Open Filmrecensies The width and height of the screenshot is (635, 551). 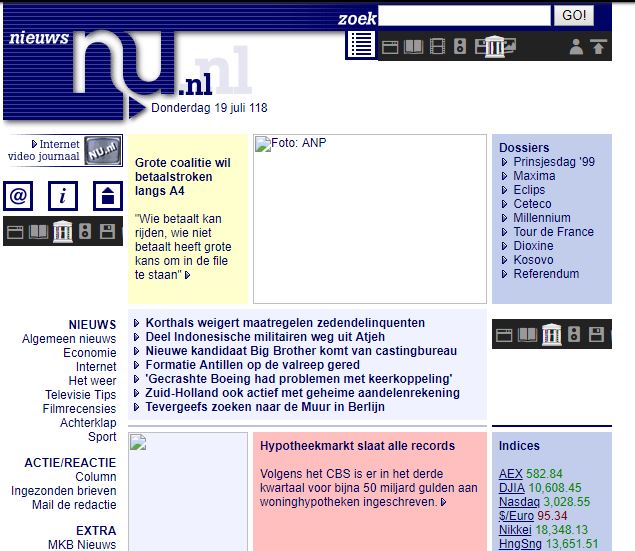[79, 409]
